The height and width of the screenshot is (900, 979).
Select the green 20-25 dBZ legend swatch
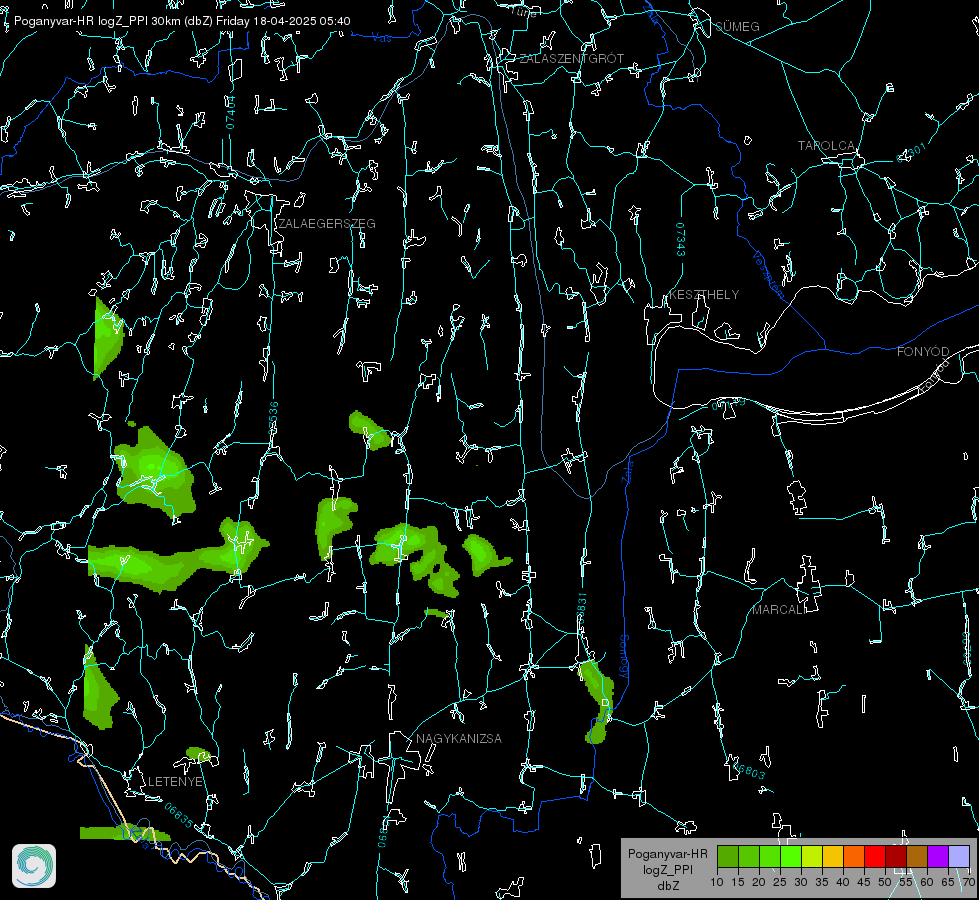click(x=770, y=857)
